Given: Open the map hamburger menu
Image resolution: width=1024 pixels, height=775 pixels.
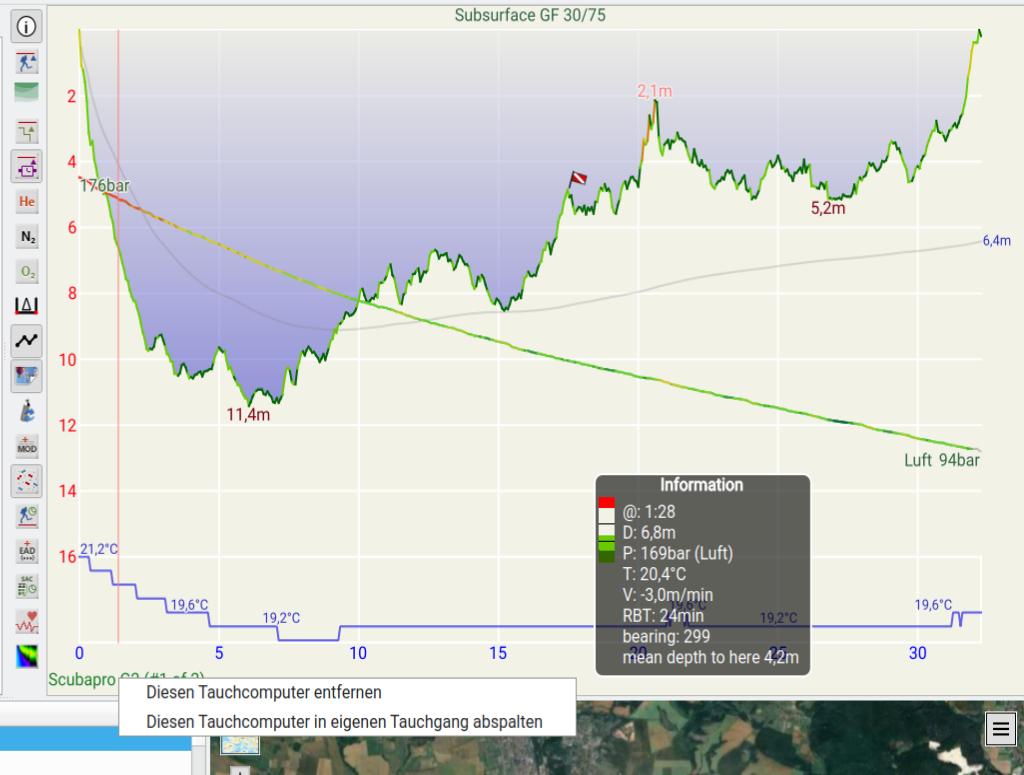Looking at the screenshot, I should 999,729.
